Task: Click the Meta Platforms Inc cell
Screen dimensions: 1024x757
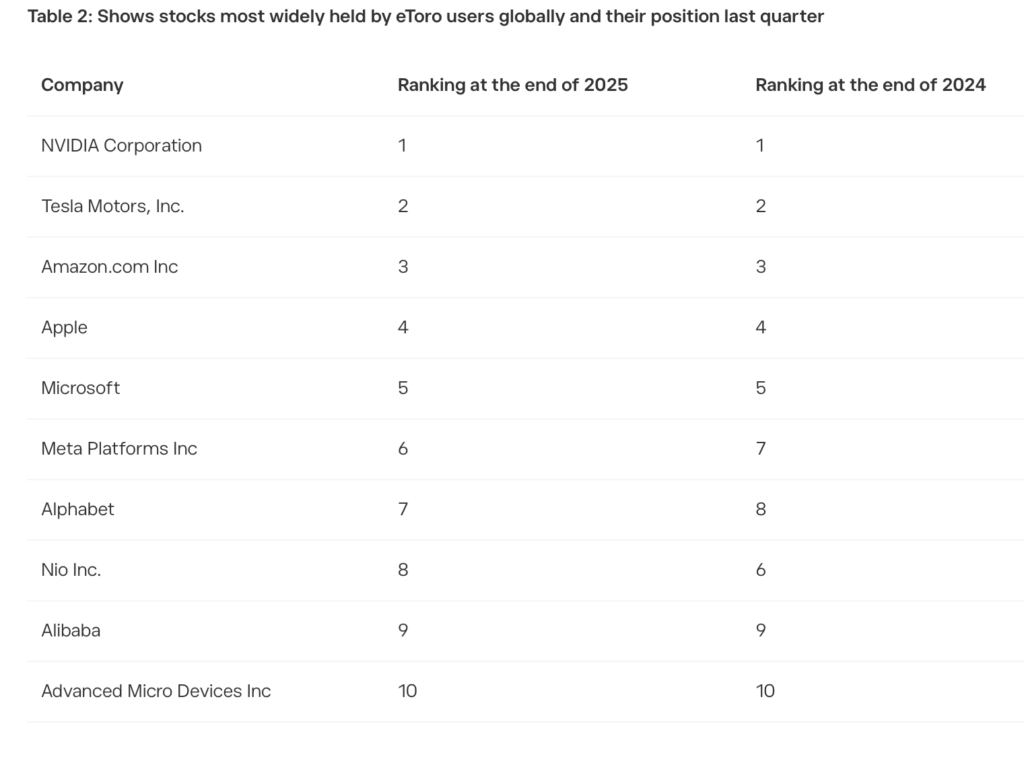Action: tap(119, 449)
